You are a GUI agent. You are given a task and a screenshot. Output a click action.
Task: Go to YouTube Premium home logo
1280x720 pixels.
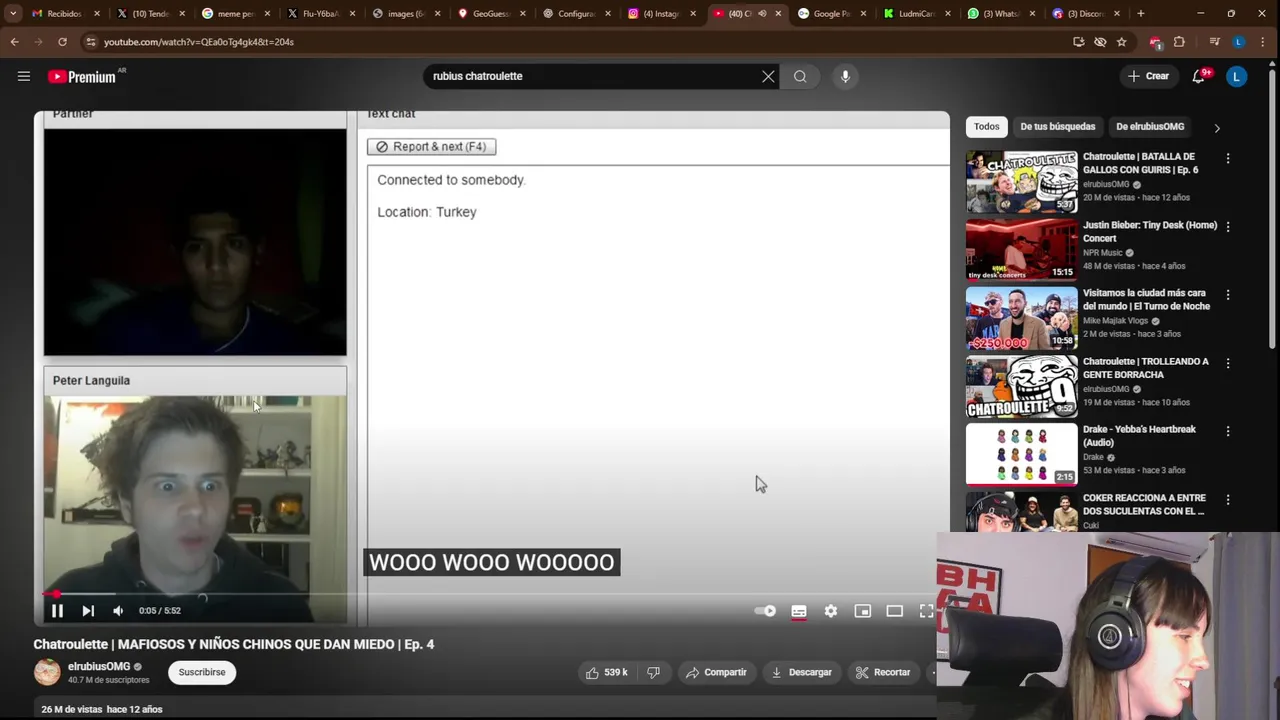(x=82, y=77)
